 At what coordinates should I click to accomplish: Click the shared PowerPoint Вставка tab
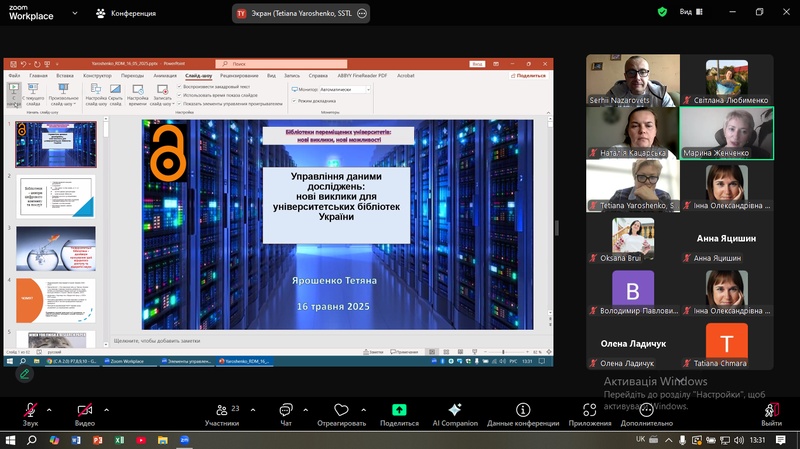pos(65,76)
